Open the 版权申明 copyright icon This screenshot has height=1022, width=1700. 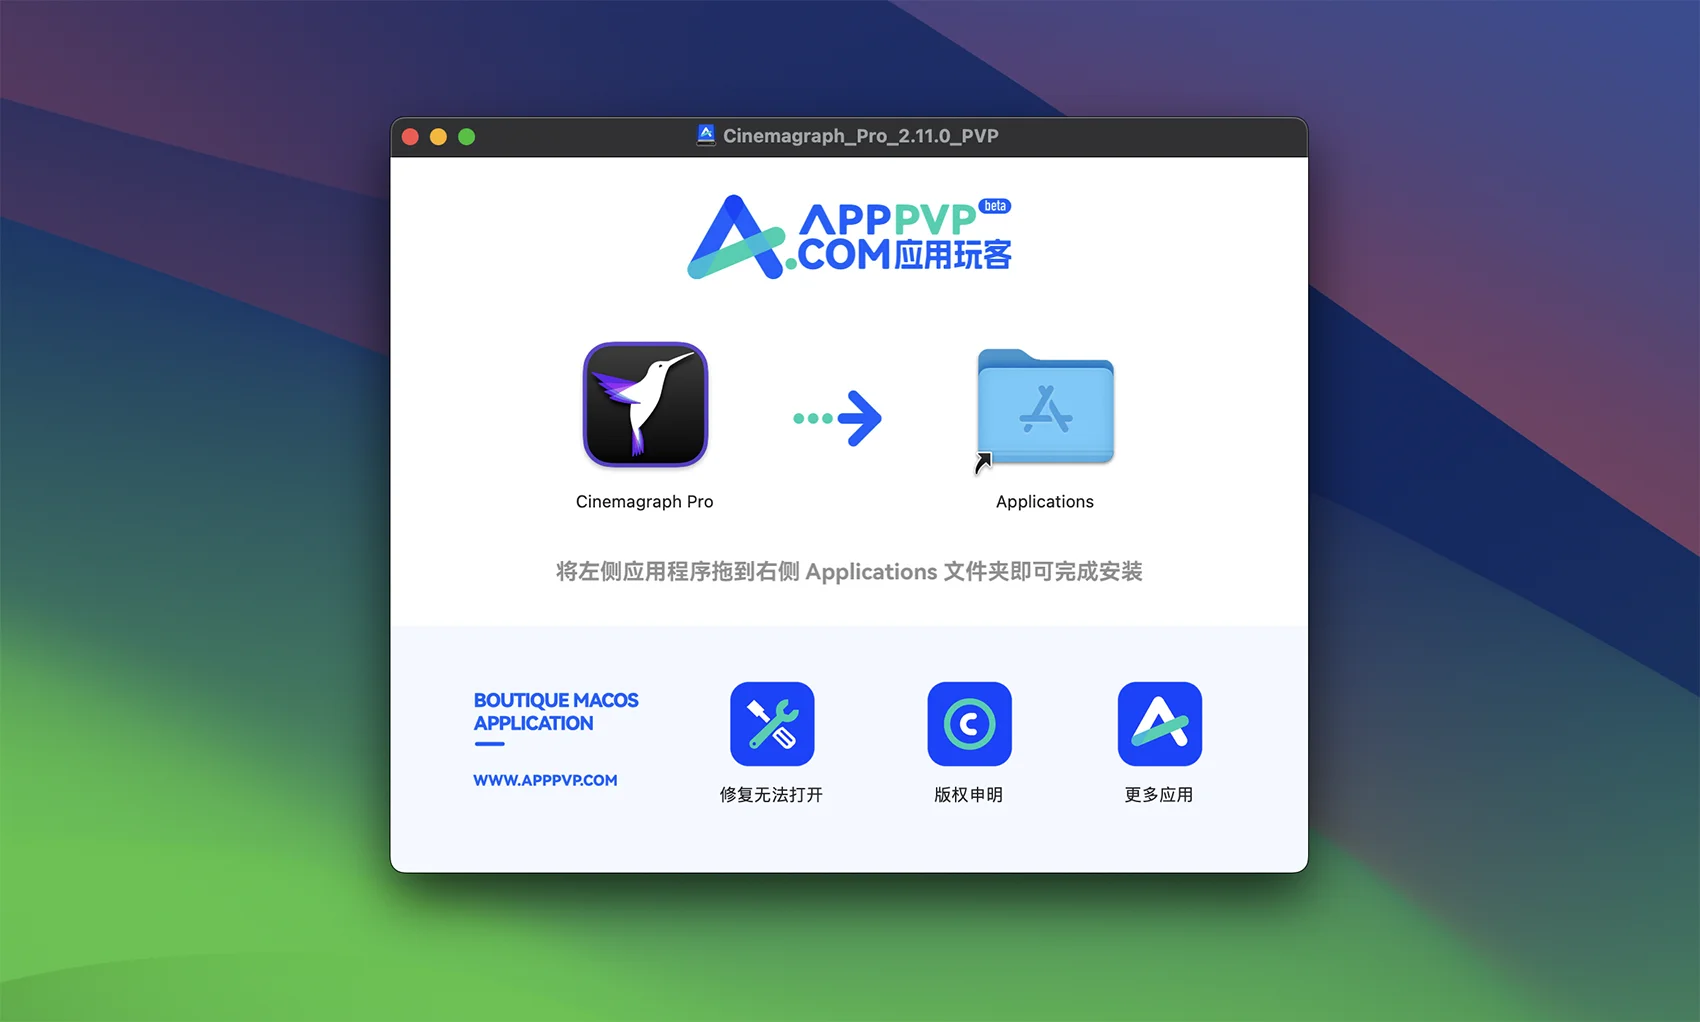969,724
